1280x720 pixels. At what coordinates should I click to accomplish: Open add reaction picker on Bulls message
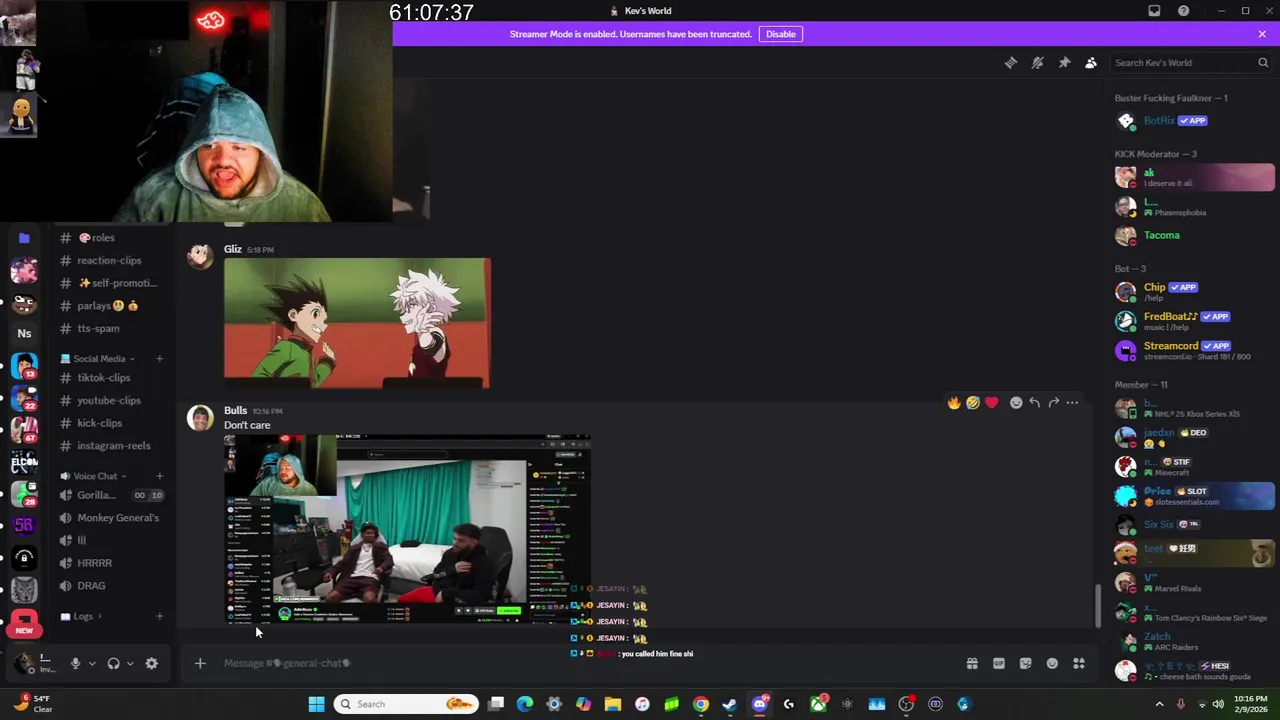(1016, 402)
